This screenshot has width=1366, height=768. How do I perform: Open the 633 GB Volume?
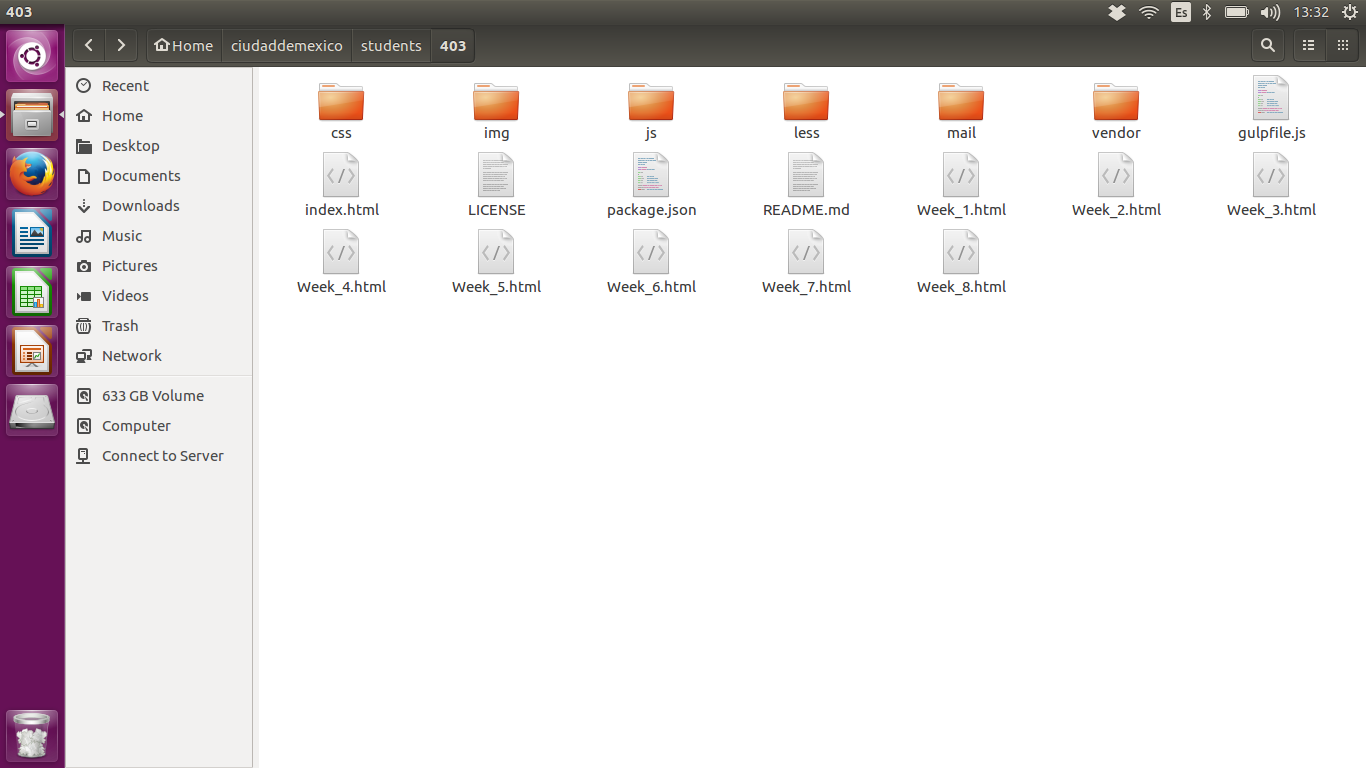160,396
